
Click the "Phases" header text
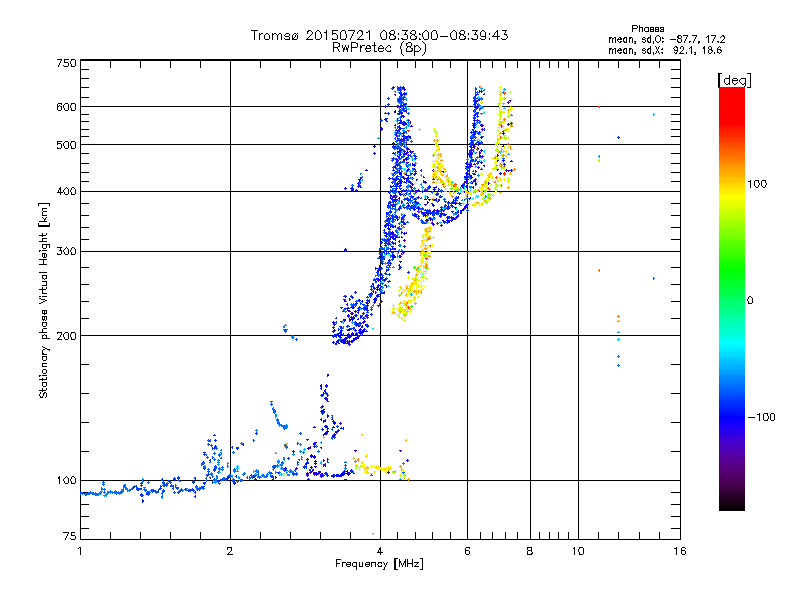(x=647, y=29)
